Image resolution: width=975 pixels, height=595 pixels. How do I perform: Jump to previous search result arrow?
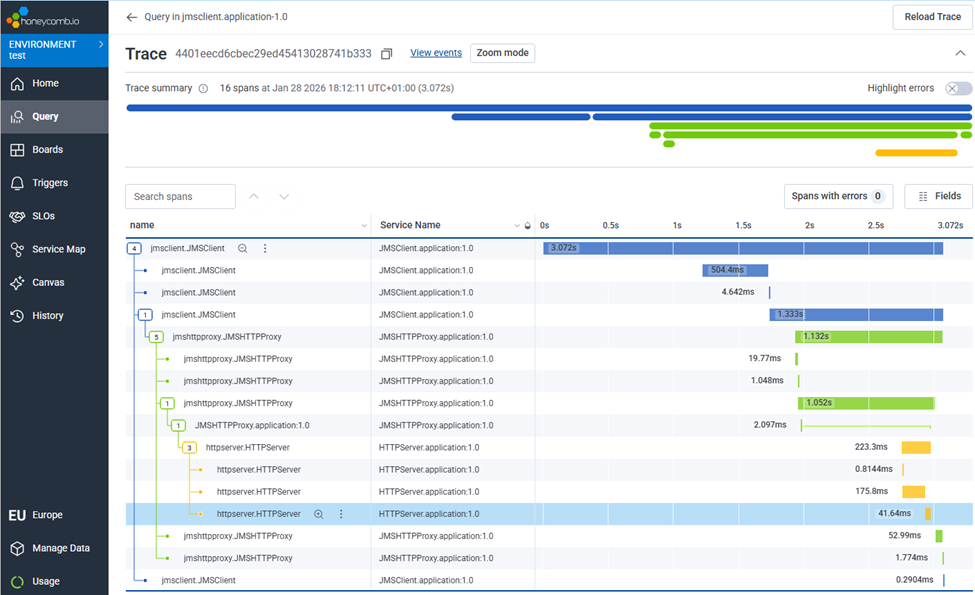[x=254, y=196]
